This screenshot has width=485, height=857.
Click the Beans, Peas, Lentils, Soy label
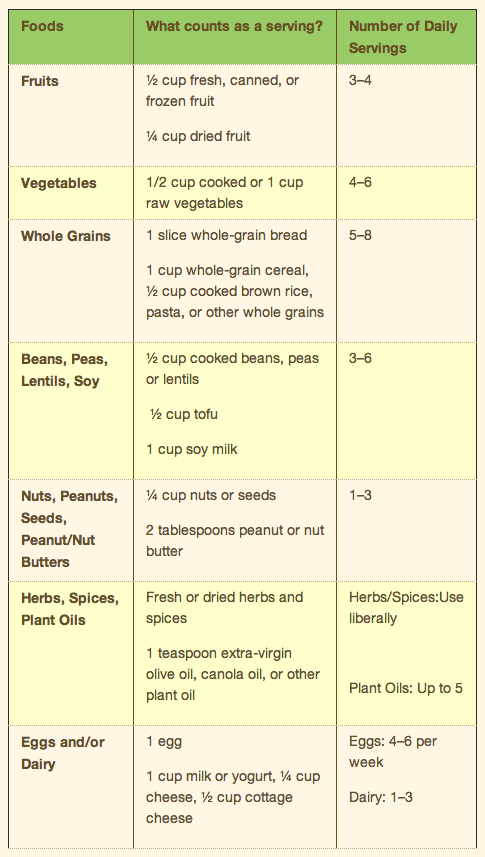click(65, 370)
